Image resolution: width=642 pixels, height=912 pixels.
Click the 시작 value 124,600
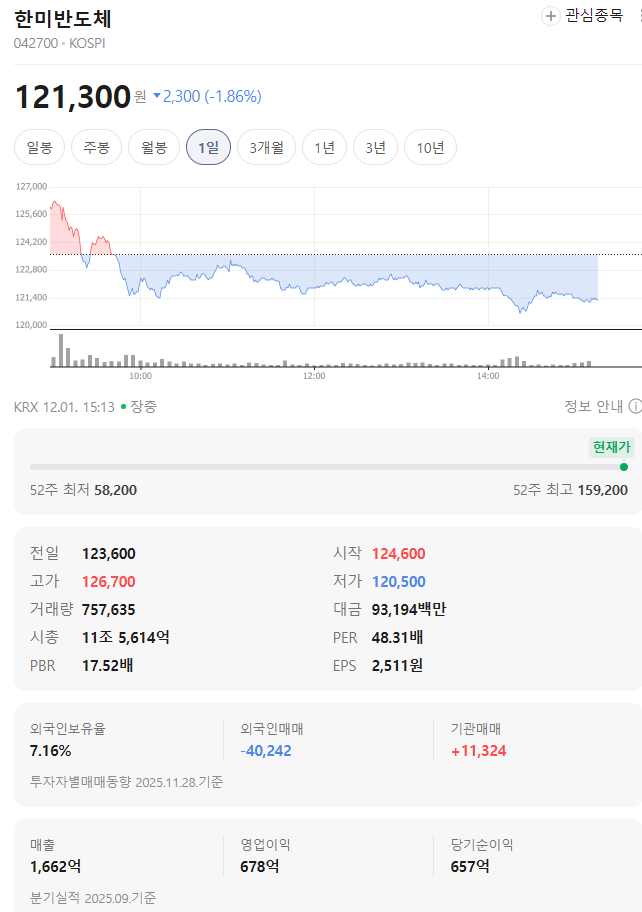tap(398, 554)
